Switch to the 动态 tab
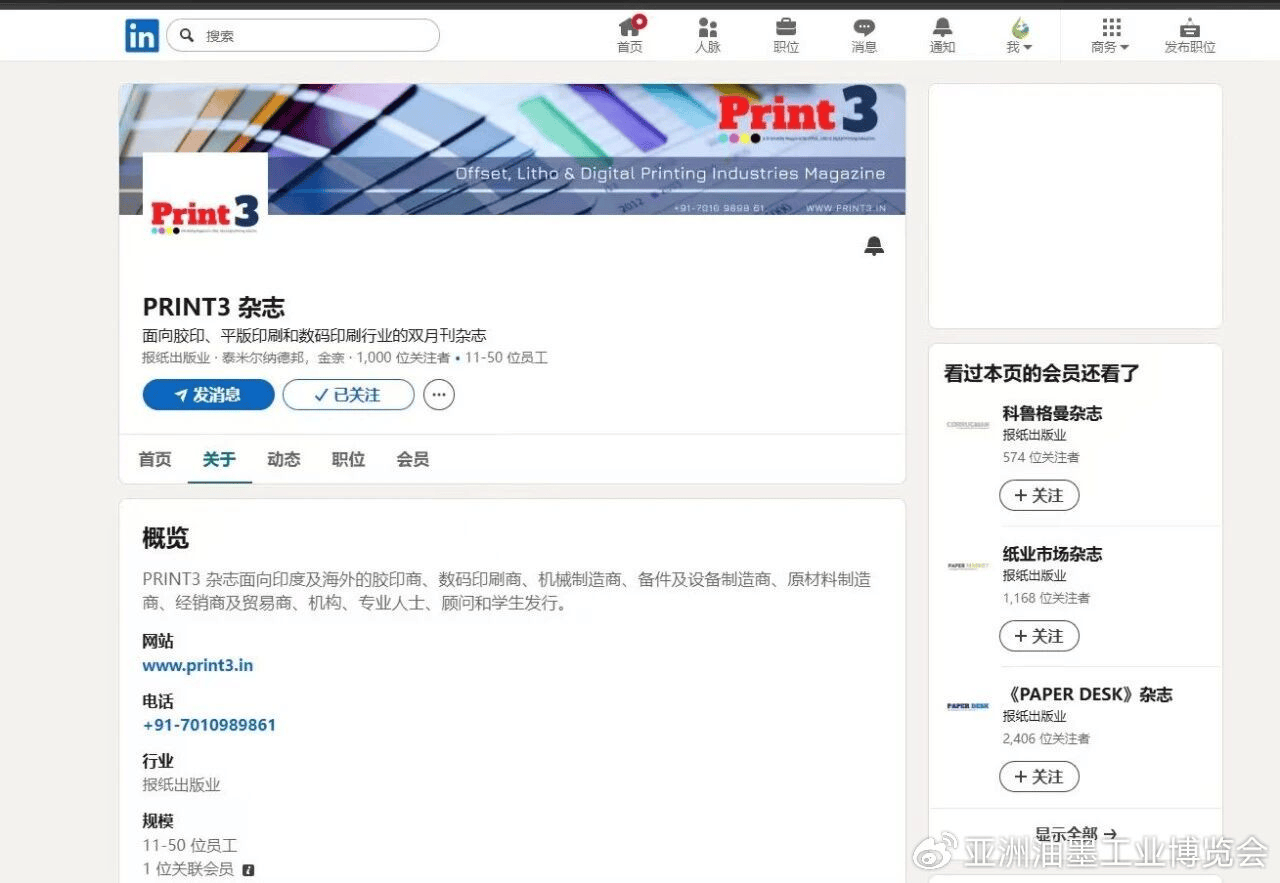This screenshot has width=1280, height=883. tap(283, 459)
